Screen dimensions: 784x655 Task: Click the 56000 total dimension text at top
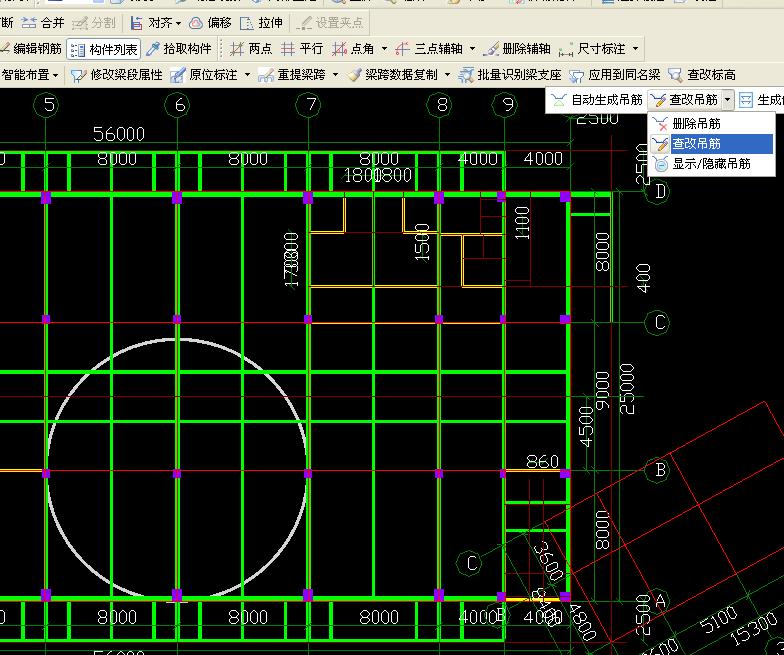(119, 134)
